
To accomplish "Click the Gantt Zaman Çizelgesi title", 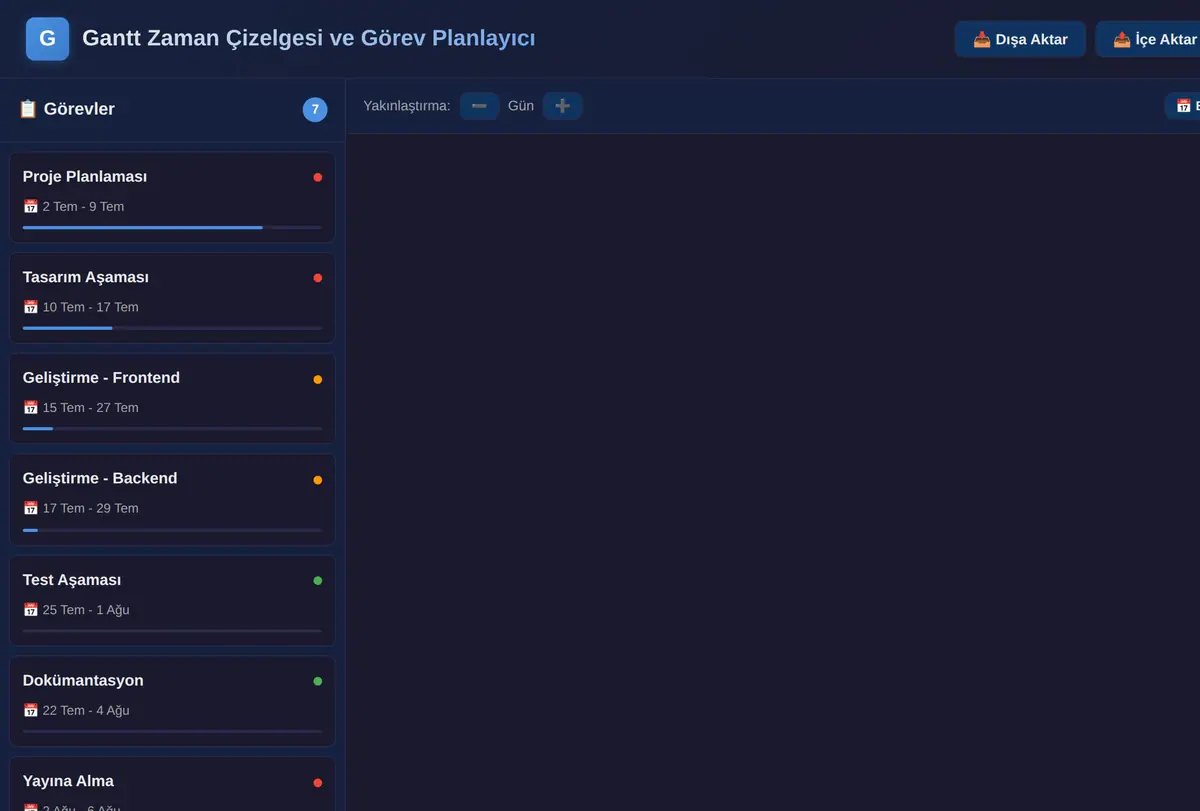I will pyautogui.click(x=308, y=39).
